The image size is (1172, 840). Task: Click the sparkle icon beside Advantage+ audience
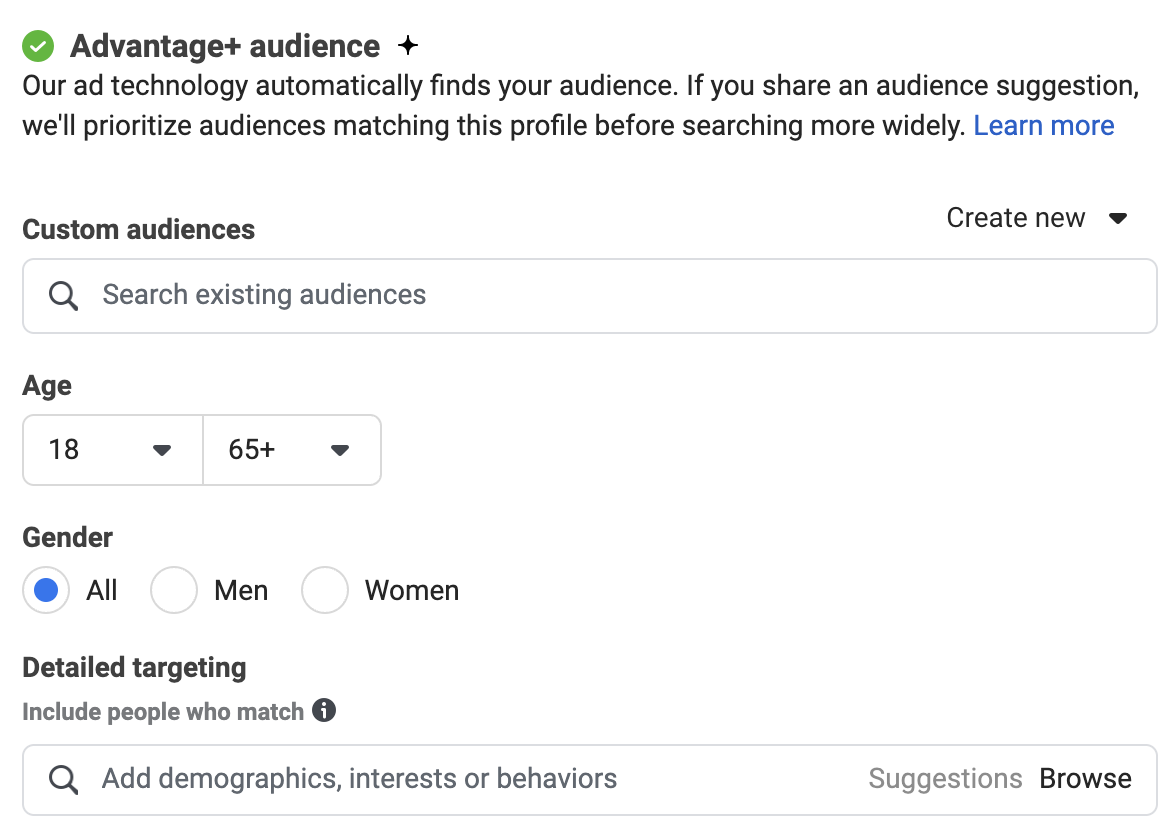pos(407,46)
